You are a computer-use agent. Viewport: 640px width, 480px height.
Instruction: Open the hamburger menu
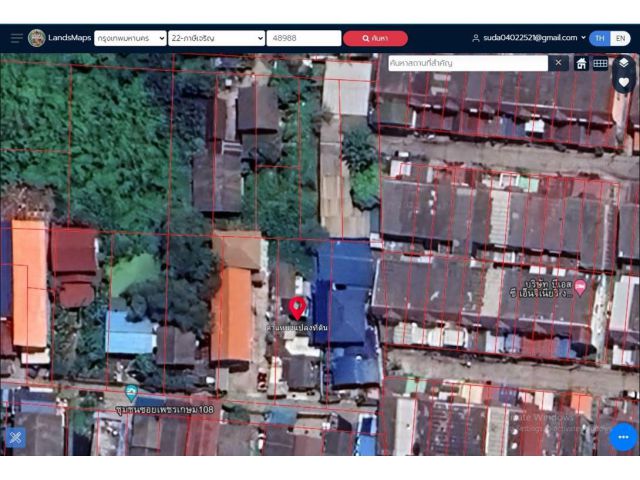17,38
